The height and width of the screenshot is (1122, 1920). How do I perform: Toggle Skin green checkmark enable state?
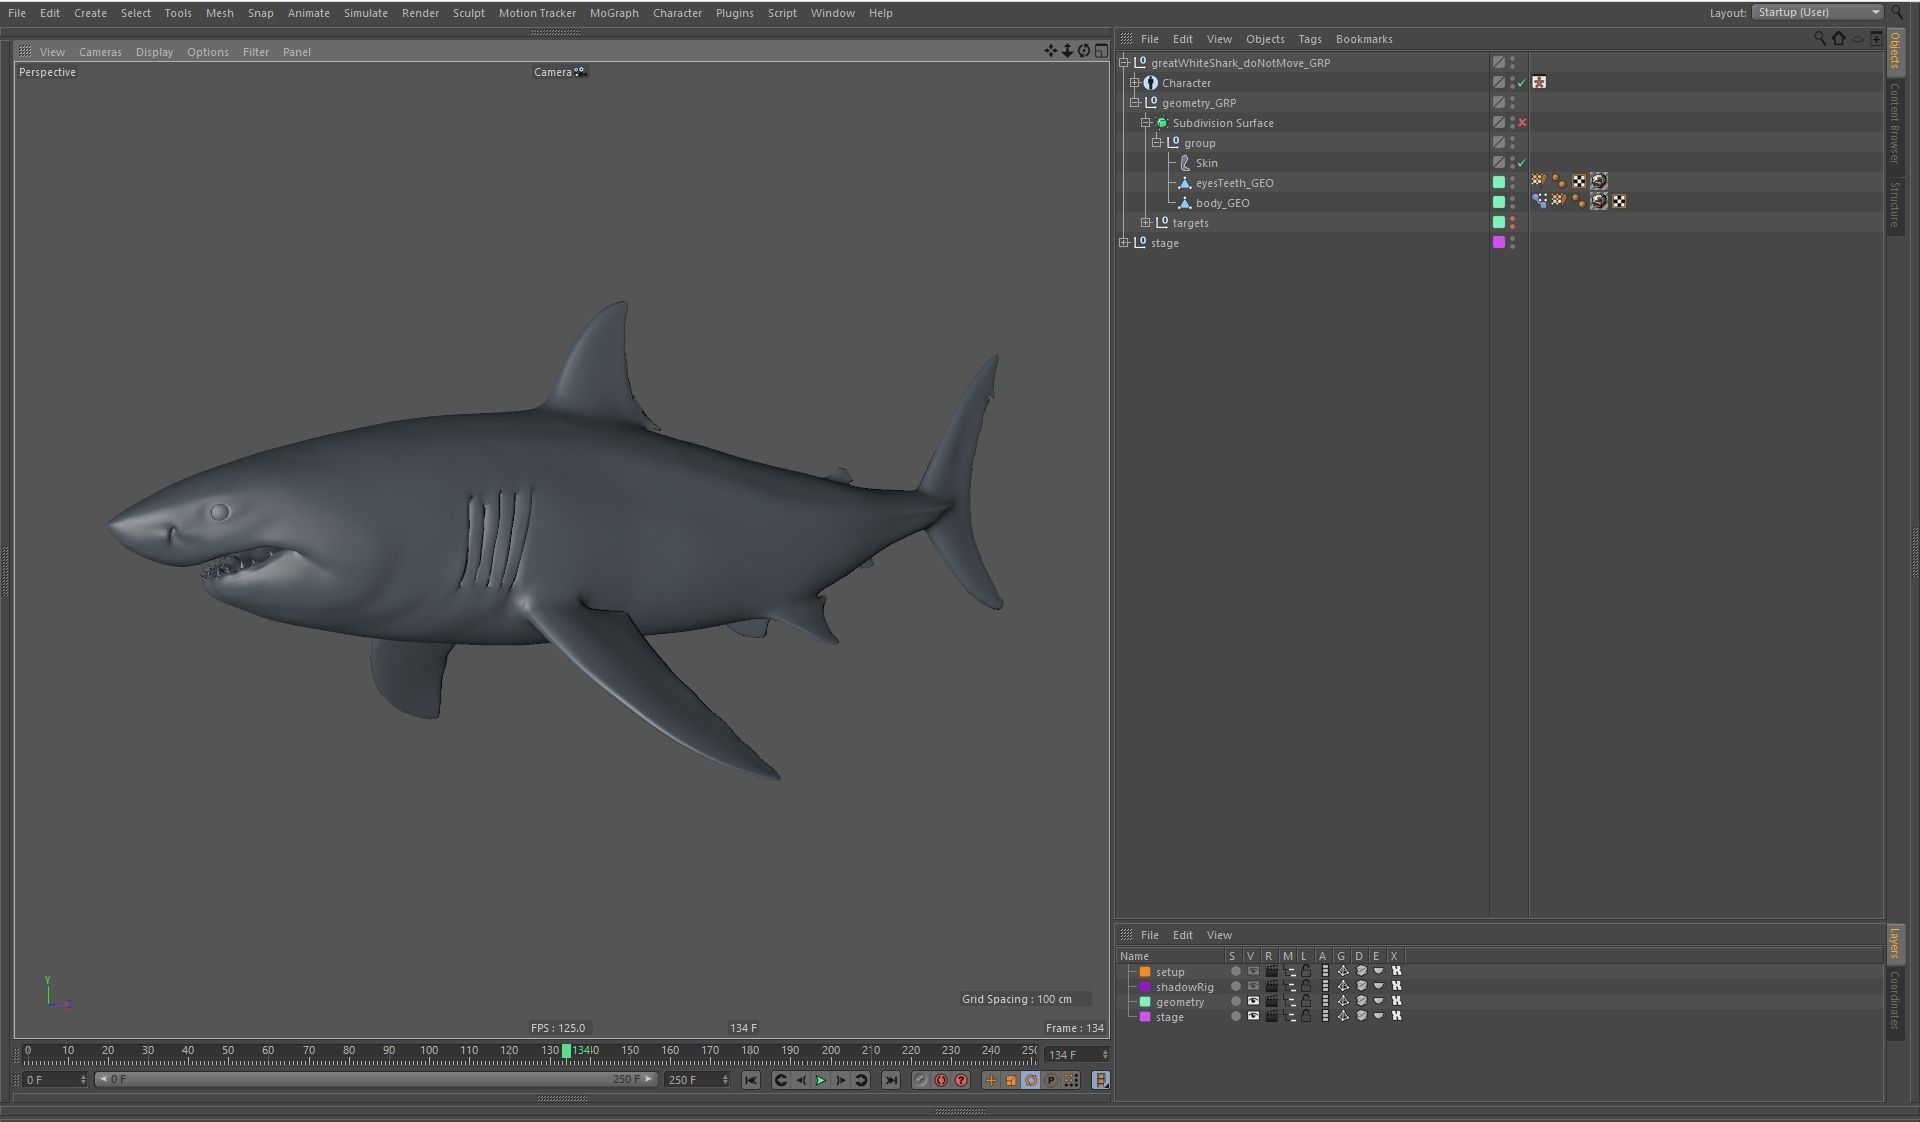pyautogui.click(x=1522, y=162)
